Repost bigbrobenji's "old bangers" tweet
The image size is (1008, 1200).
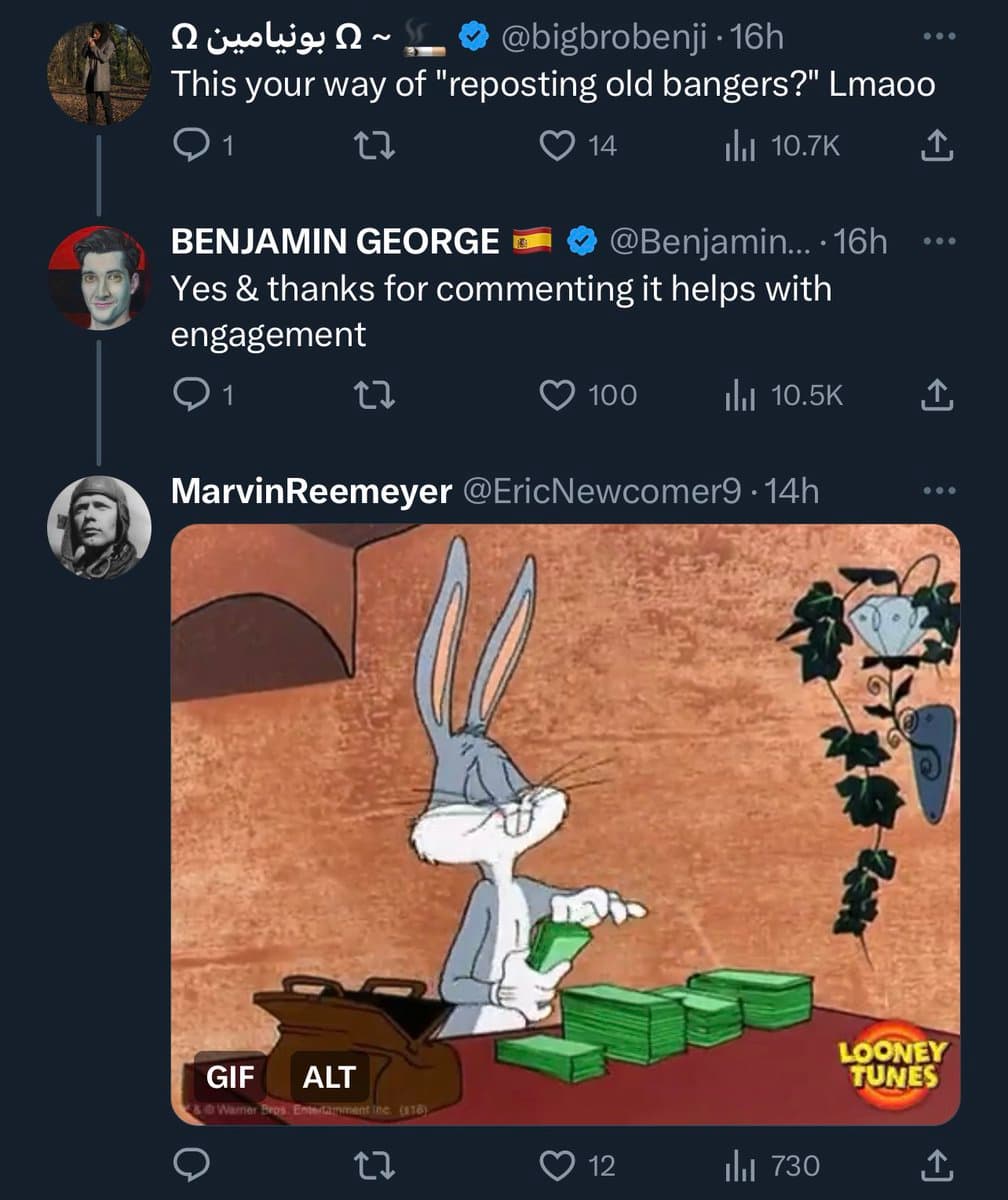point(376,147)
